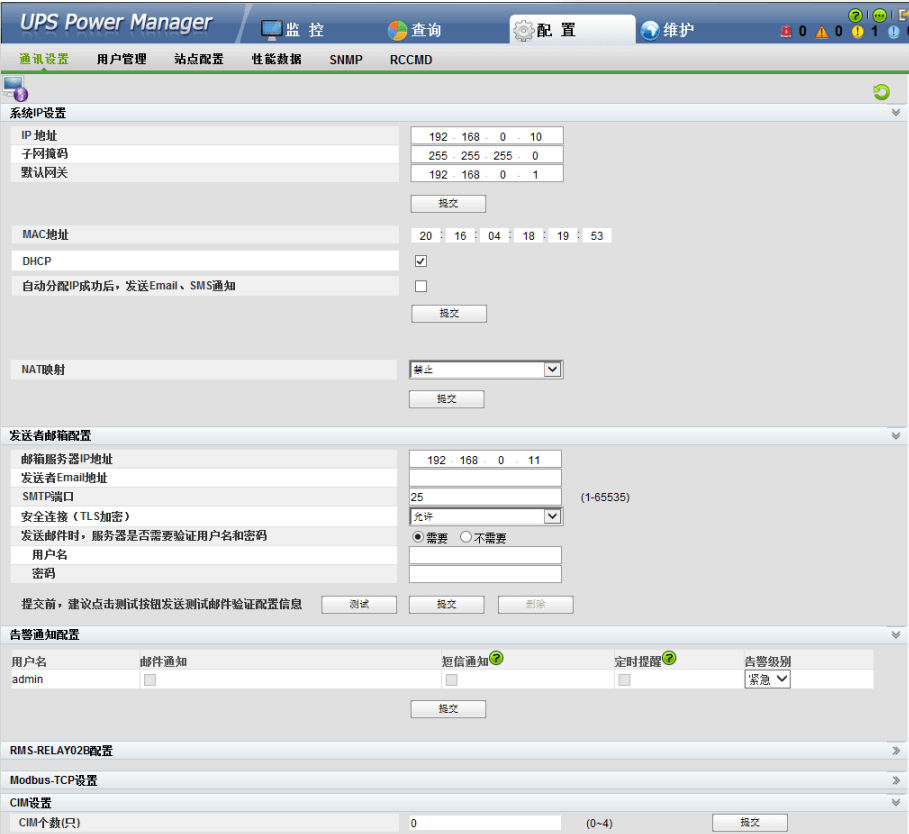909x834 pixels.
Task: Click the orange warning triangle alarm icon
Action: [x=821, y=32]
